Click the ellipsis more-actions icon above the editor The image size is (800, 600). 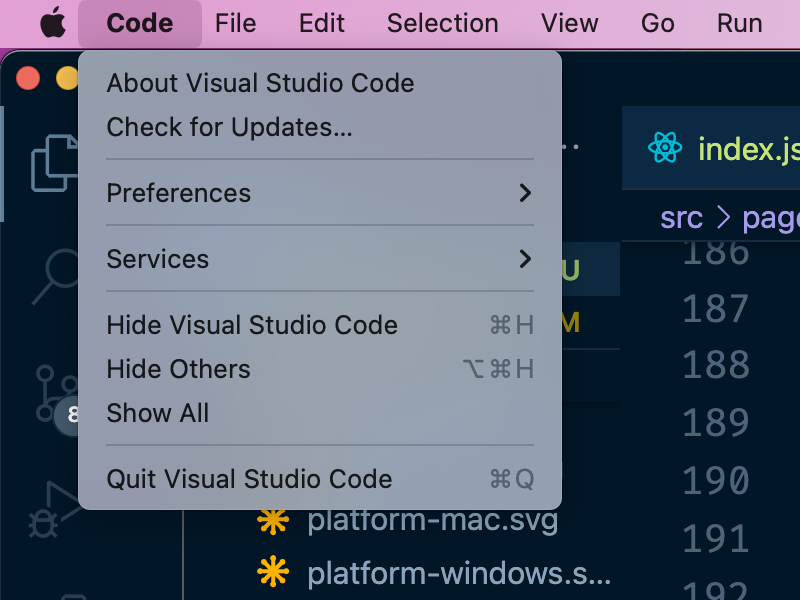570,148
